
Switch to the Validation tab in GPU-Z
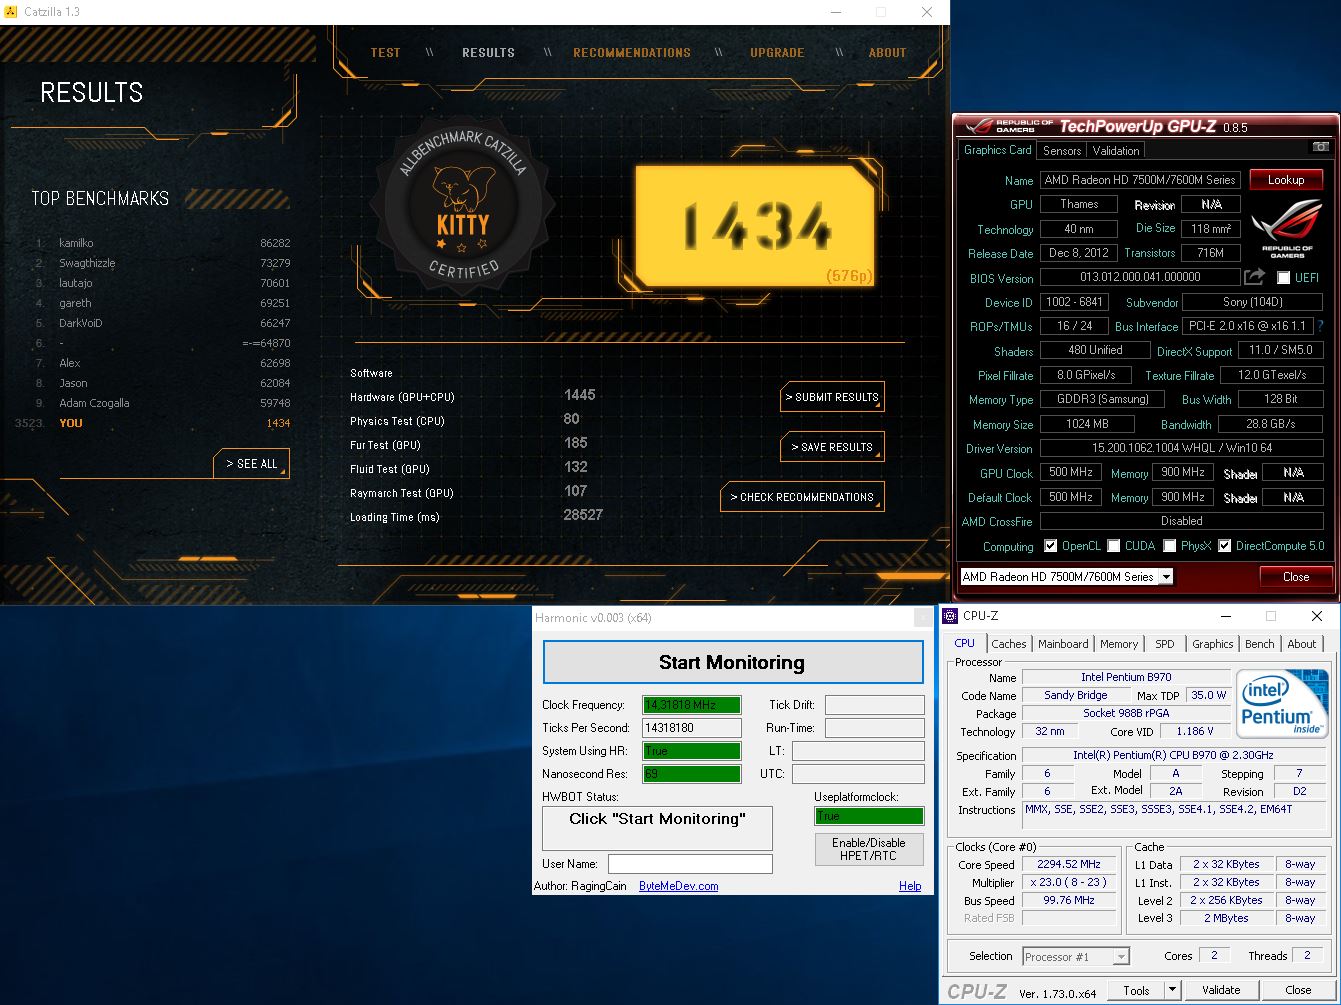(x=1115, y=151)
